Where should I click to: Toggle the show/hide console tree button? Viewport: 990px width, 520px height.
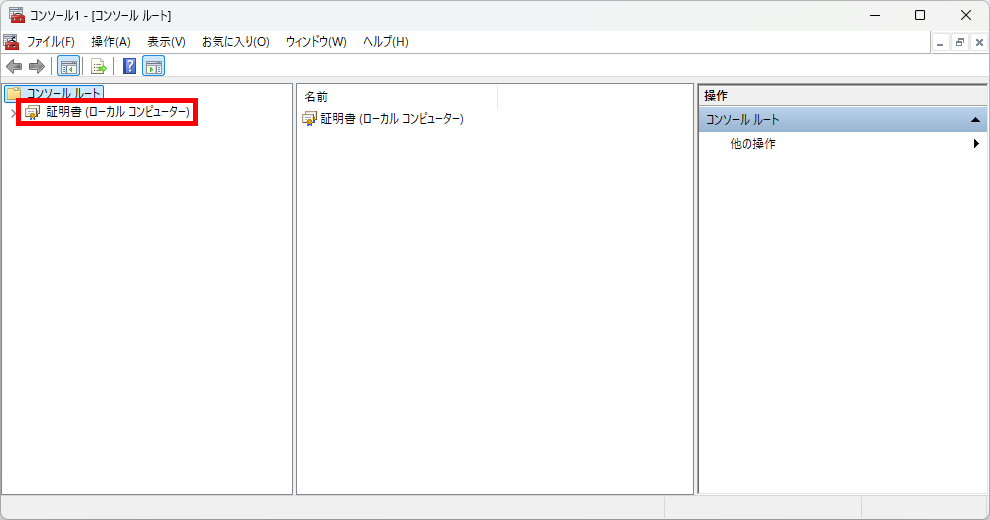(x=69, y=67)
